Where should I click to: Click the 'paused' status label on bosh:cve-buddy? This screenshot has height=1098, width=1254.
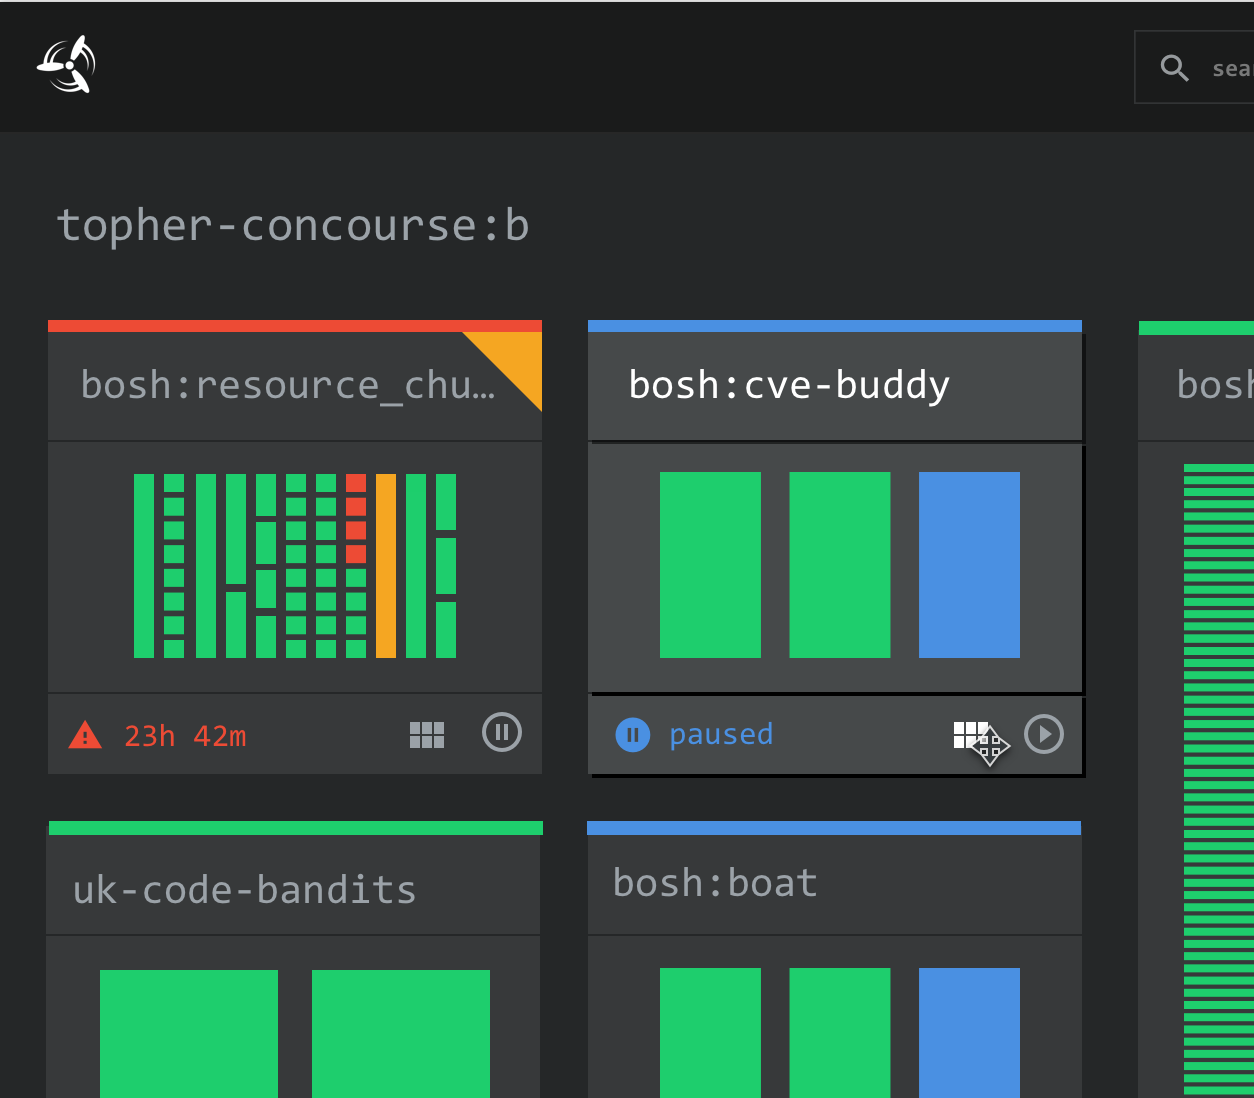point(720,734)
